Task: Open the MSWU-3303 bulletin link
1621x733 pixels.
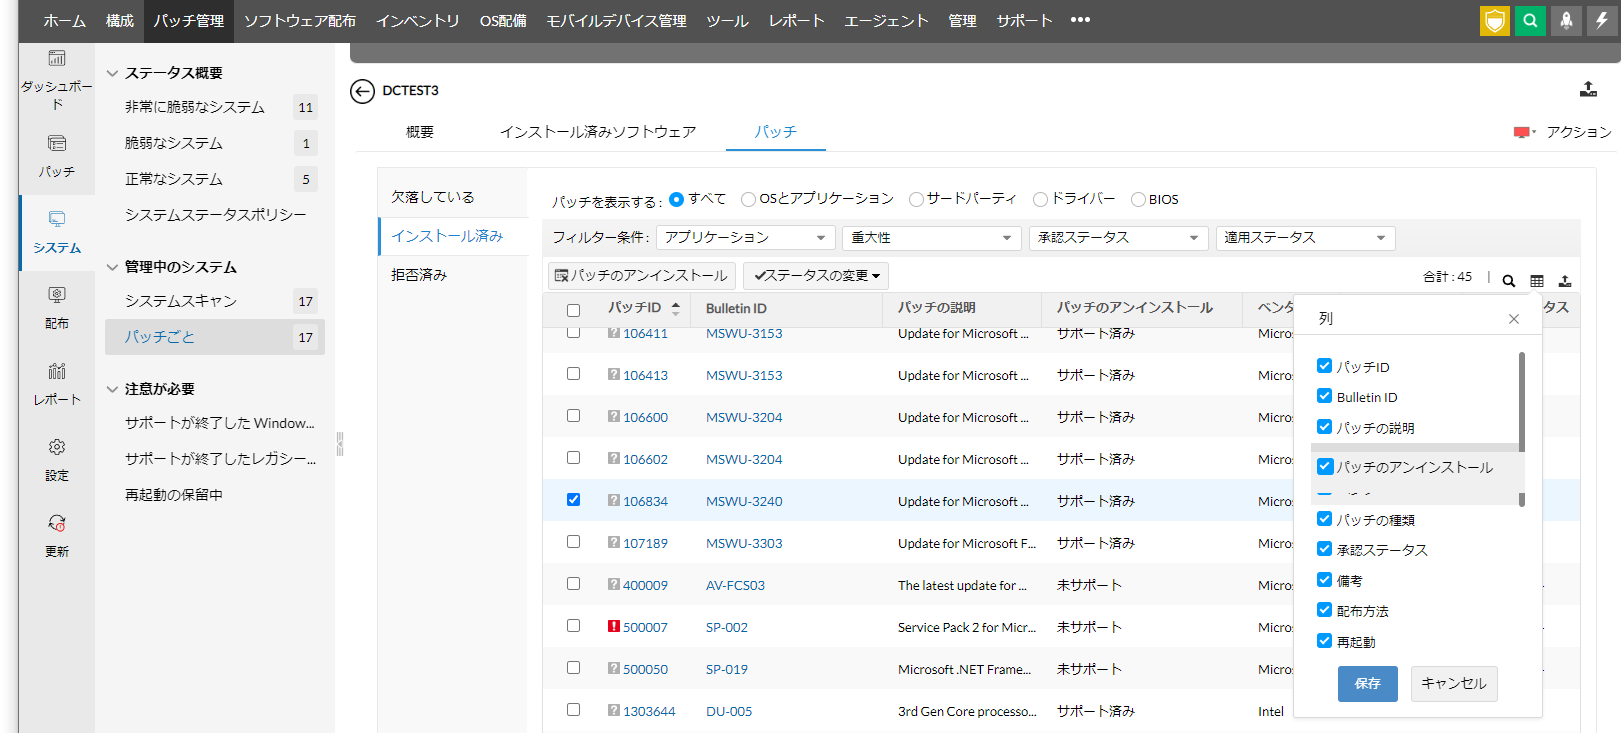Action: tap(744, 543)
